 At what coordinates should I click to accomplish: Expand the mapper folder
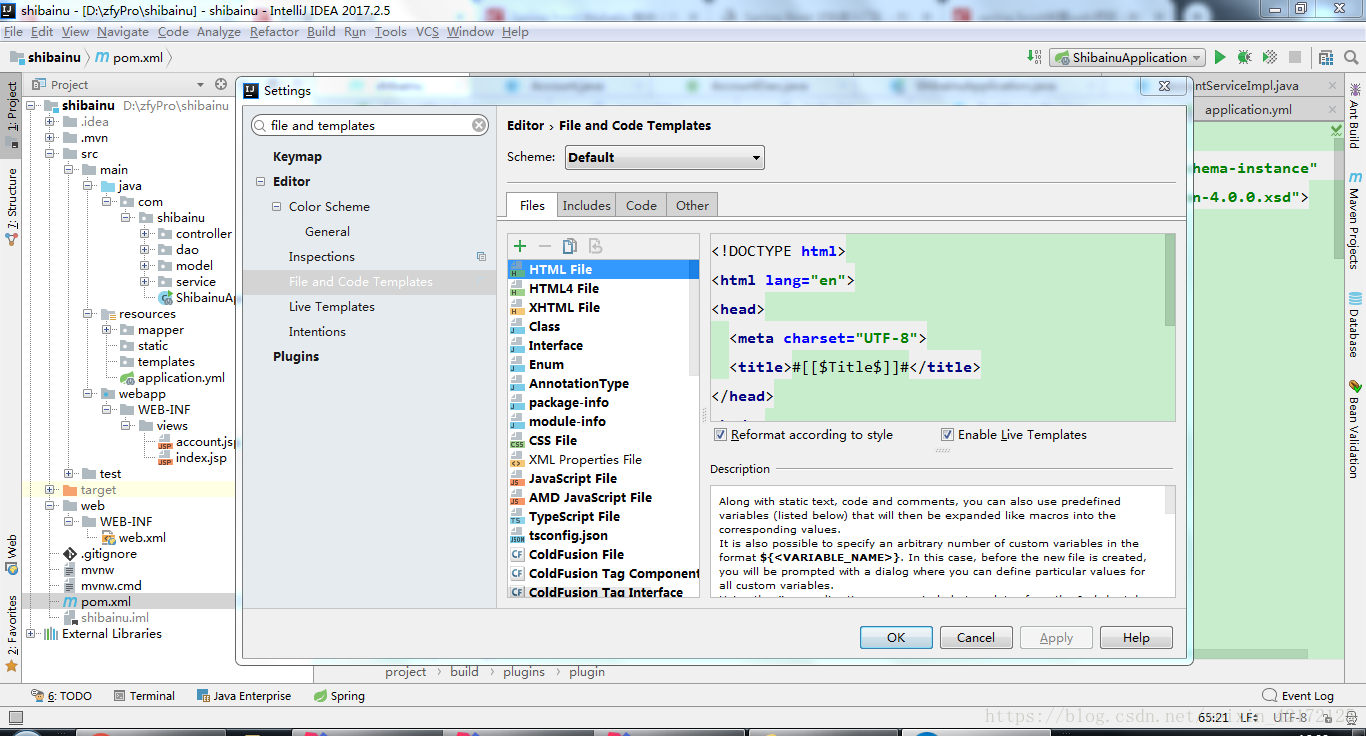pyautogui.click(x=107, y=330)
